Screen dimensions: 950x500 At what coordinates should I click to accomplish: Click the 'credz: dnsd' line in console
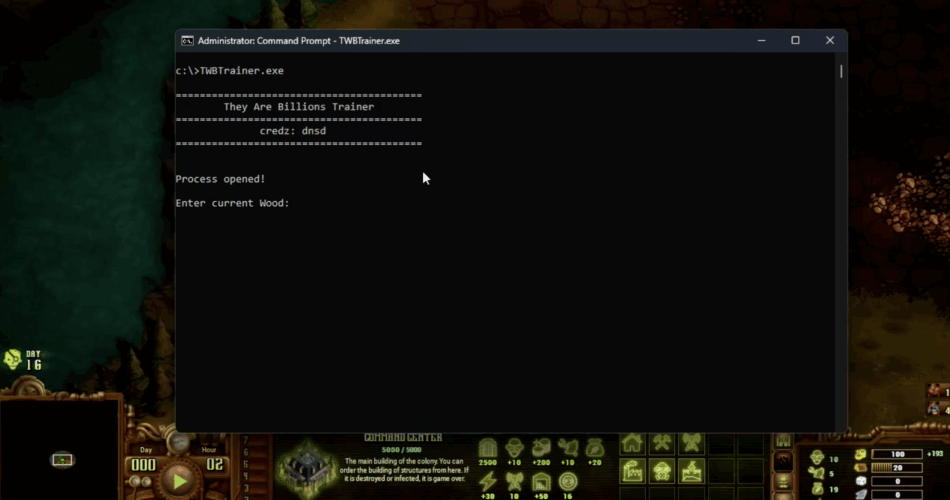coord(293,131)
